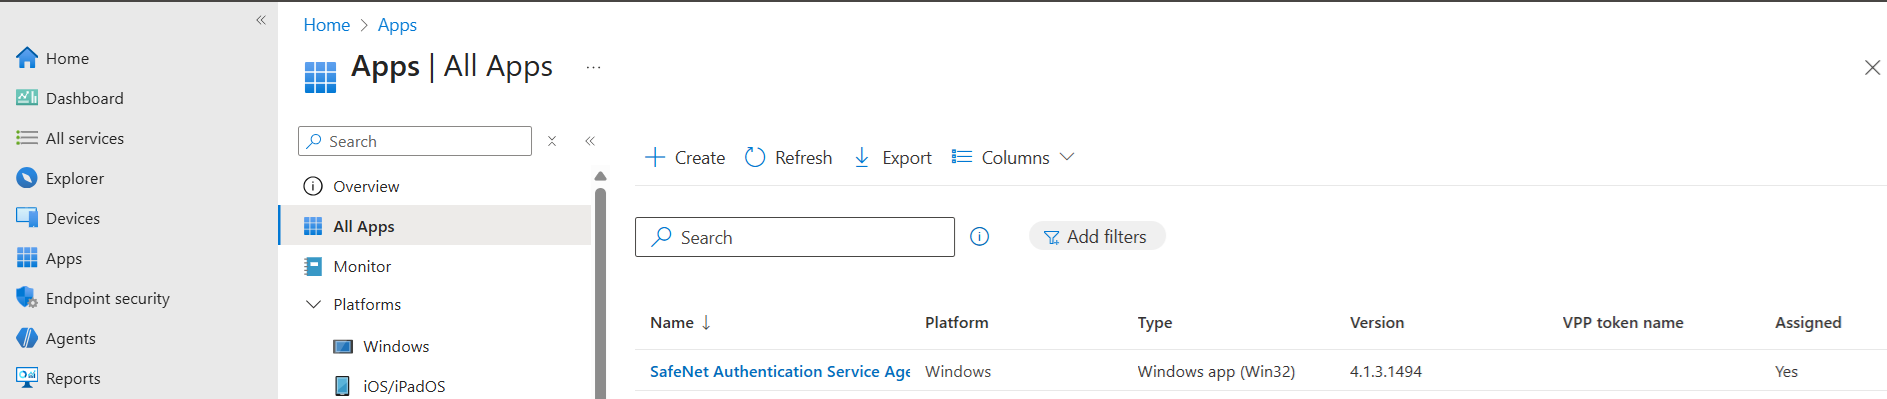
Task: Click the Overview info circle icon
Action: click(x=313, y=186)
